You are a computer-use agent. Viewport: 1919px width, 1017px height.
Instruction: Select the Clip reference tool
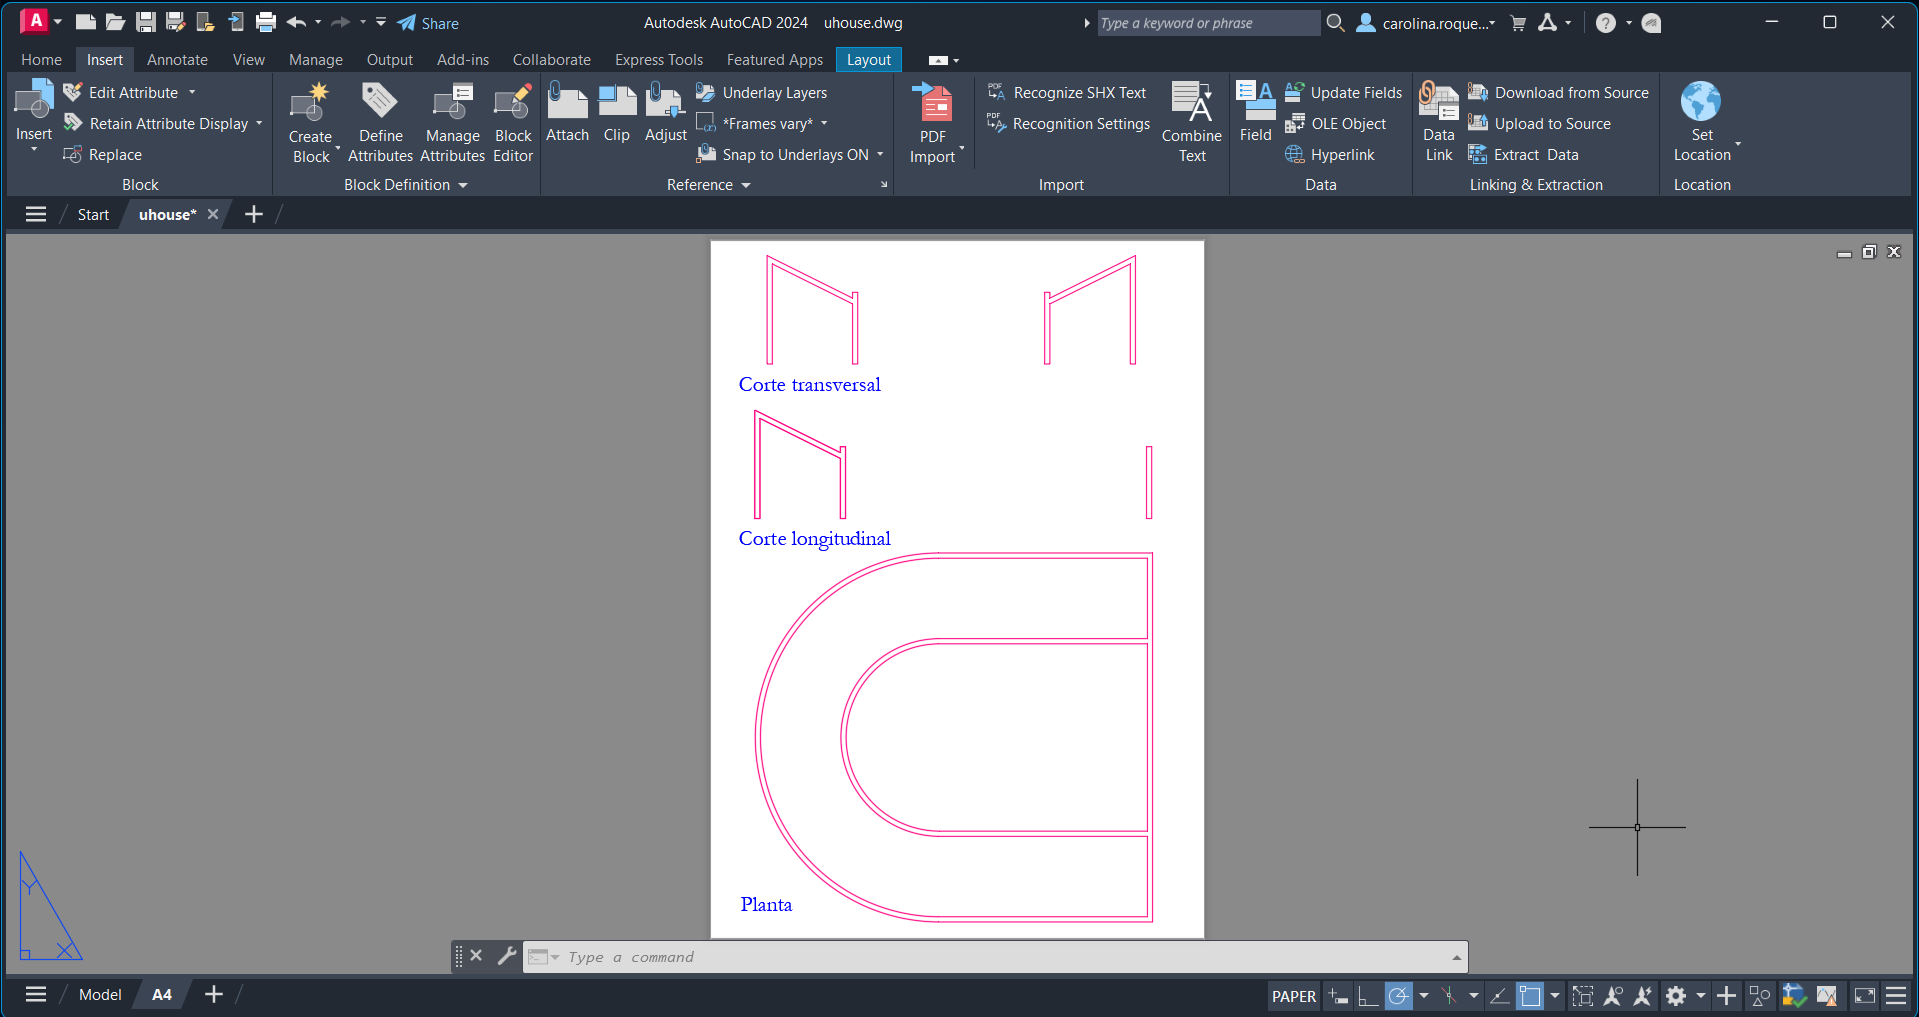[x=617, y=113]
